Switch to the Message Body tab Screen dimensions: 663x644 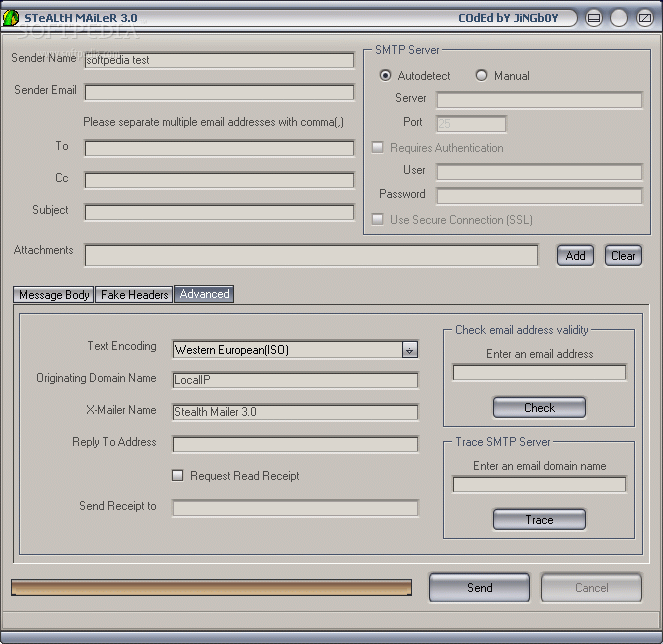54,295
